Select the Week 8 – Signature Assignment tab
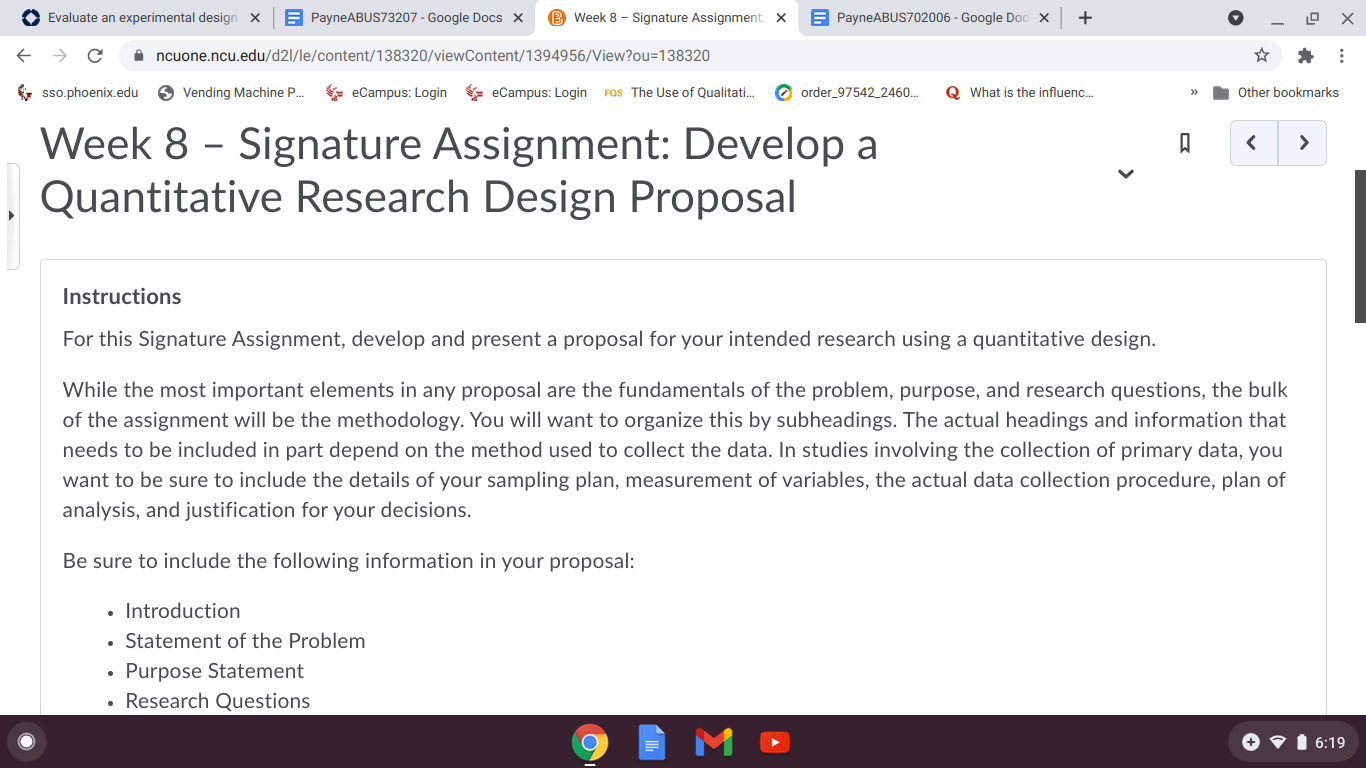The width and height of the screenshot is (1366, 768). click(667, 18)
